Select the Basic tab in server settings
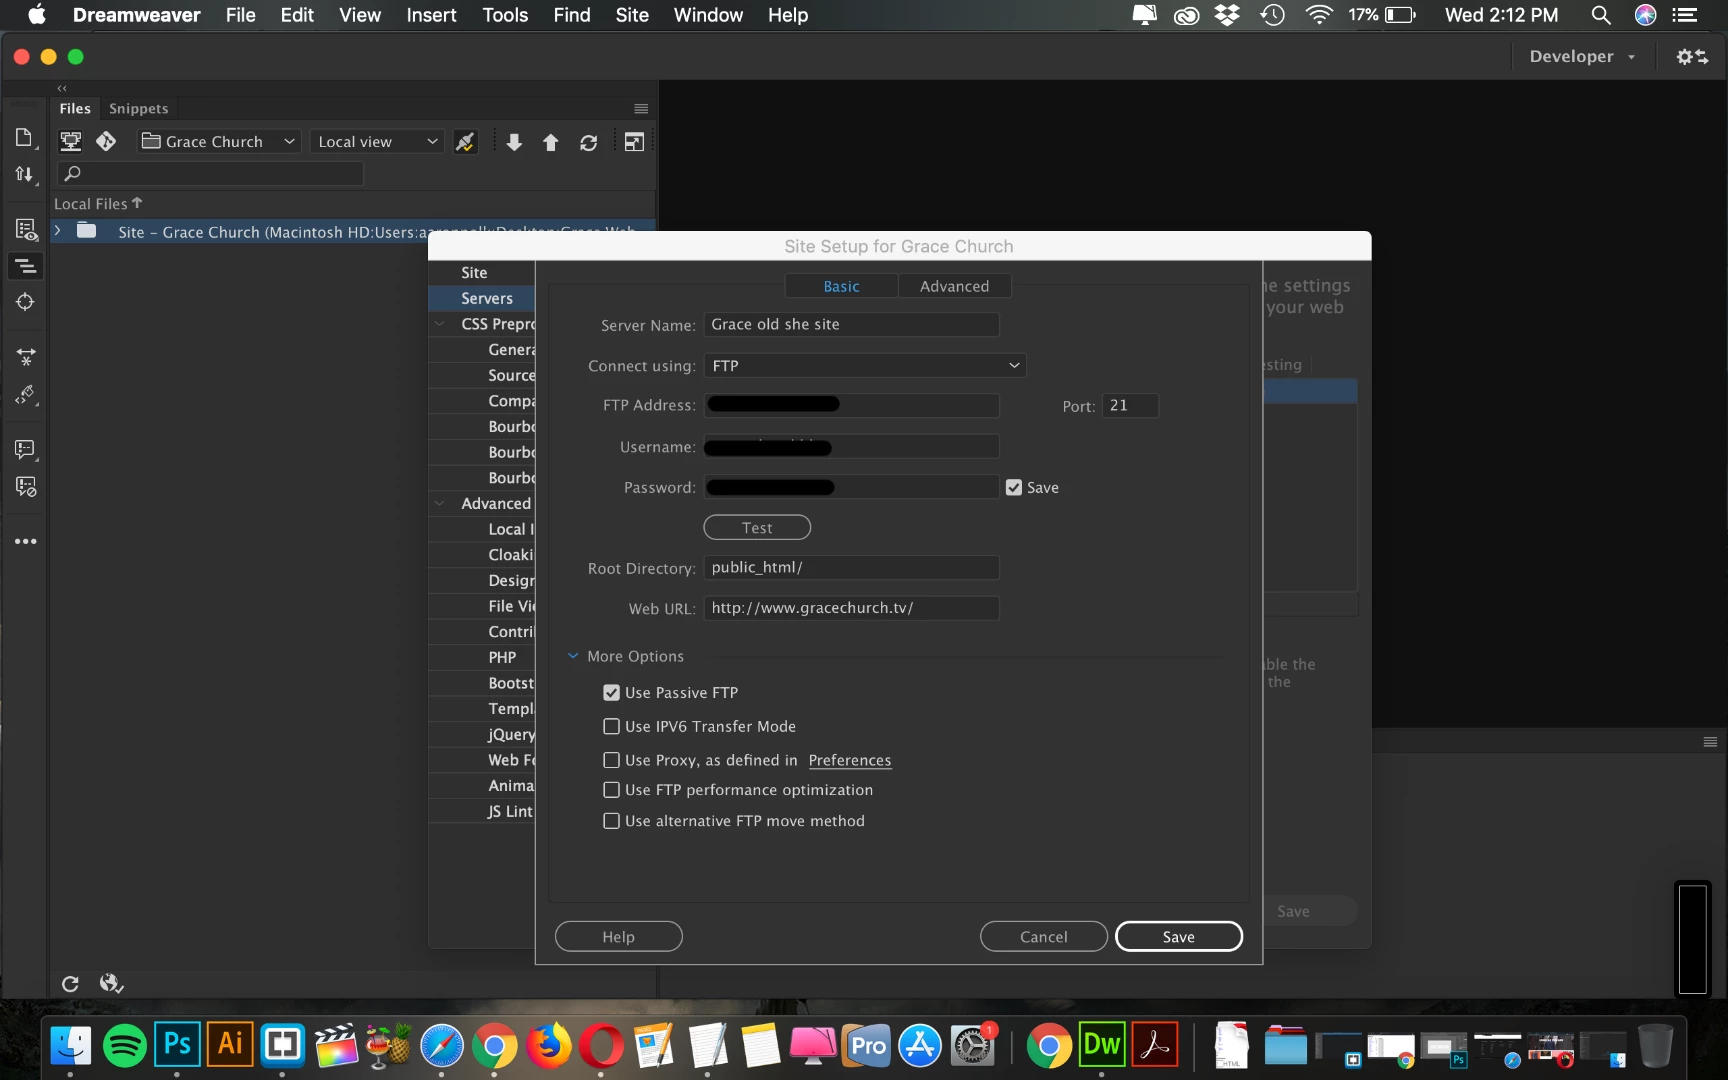 (x=841, y=286)
